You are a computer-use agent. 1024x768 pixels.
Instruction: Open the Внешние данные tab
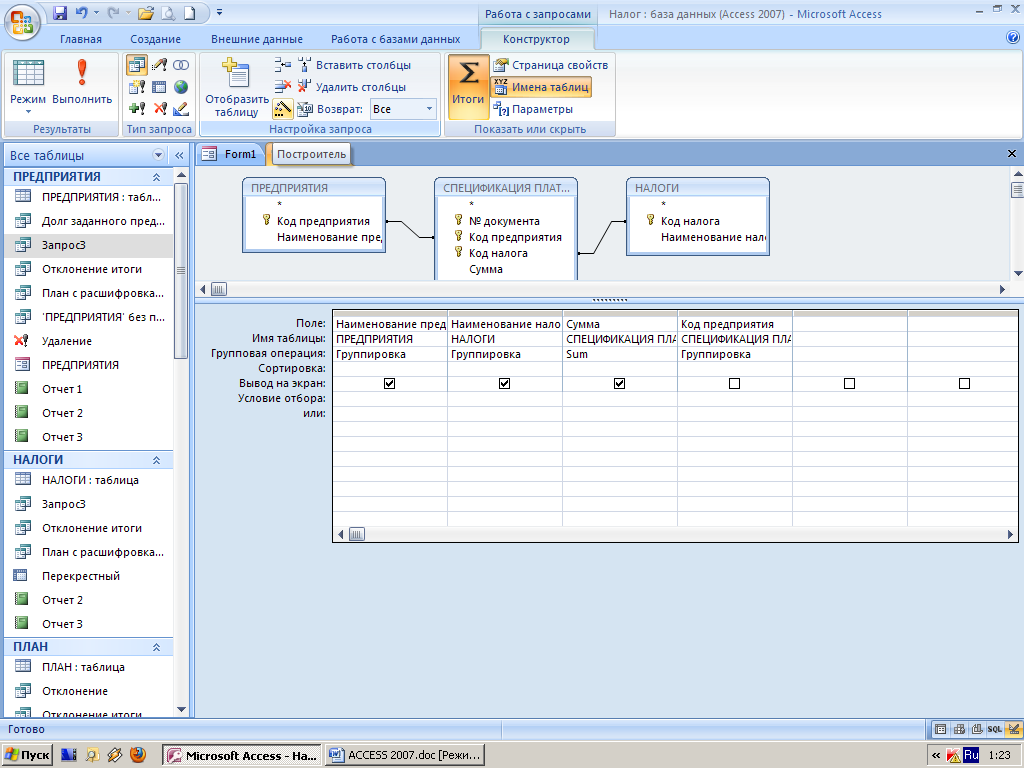257,39
